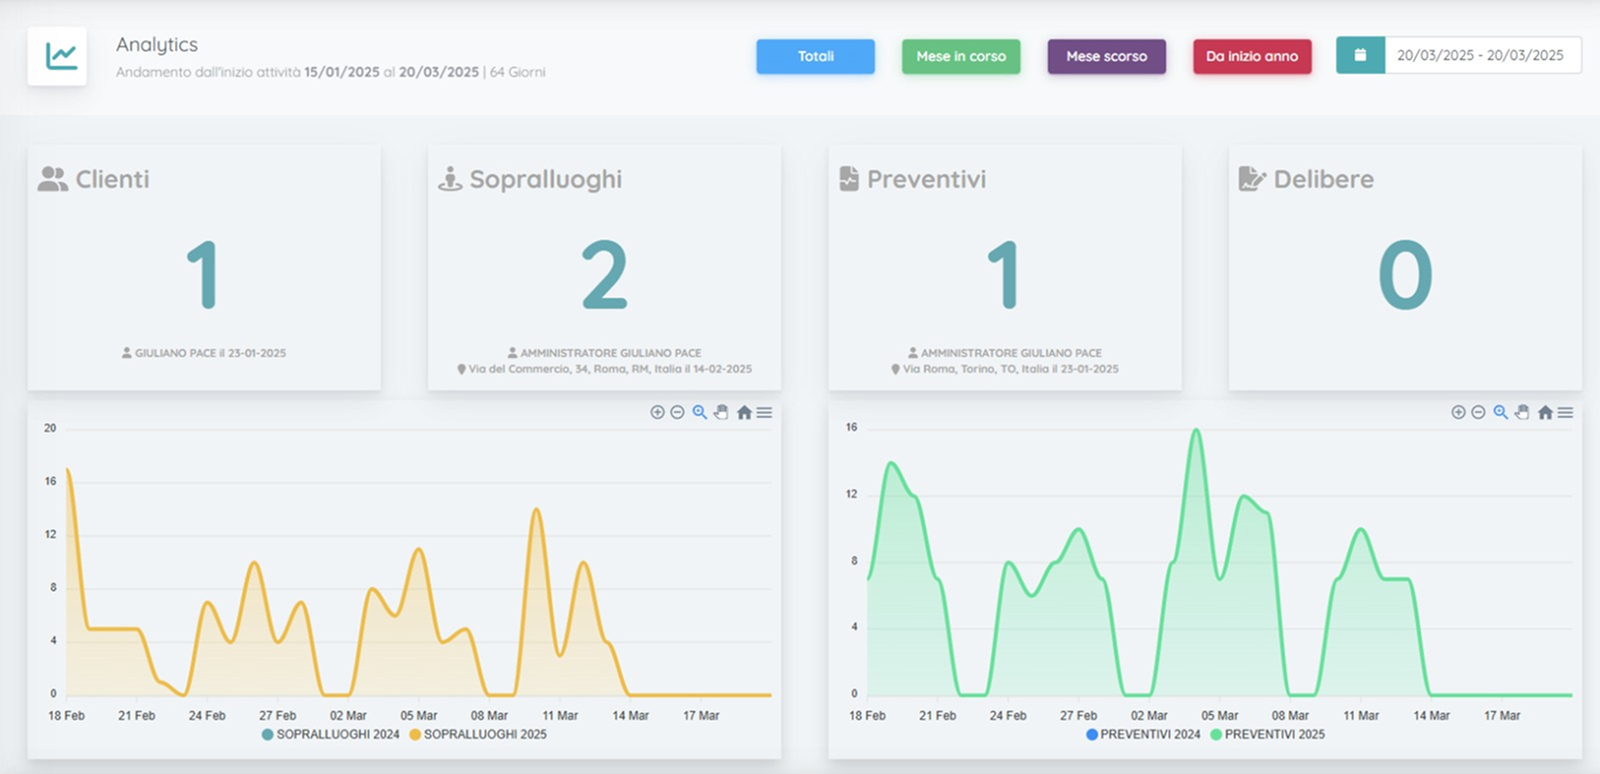Hide the PREVENTIVI 2025 series via legend
Screen dimensions: 1600x774
(1267, 734)
